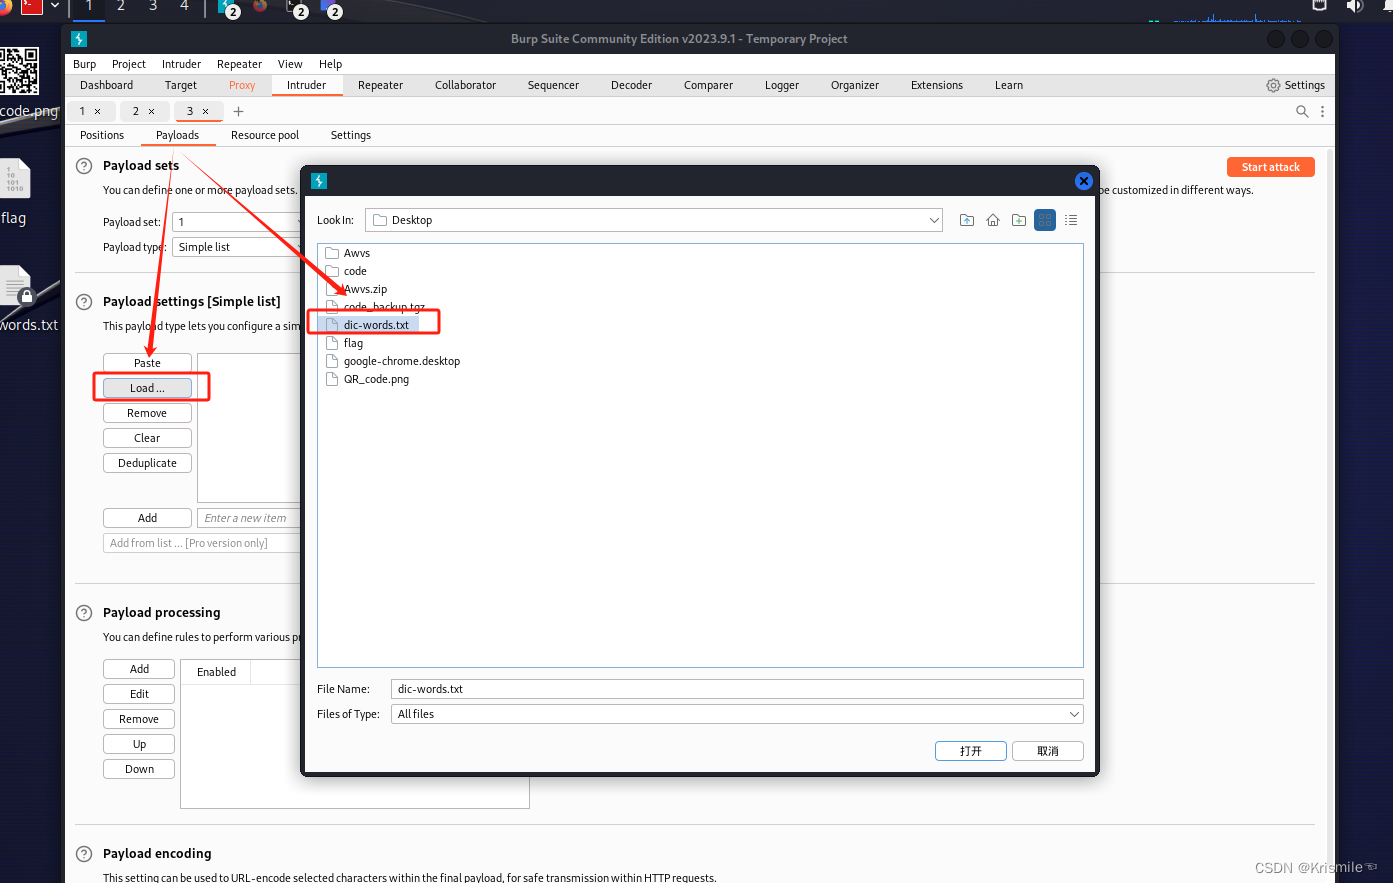1393x883 pixels.
Task: Click Add from list Pro-only dropdown
Action: pos(202,543)
